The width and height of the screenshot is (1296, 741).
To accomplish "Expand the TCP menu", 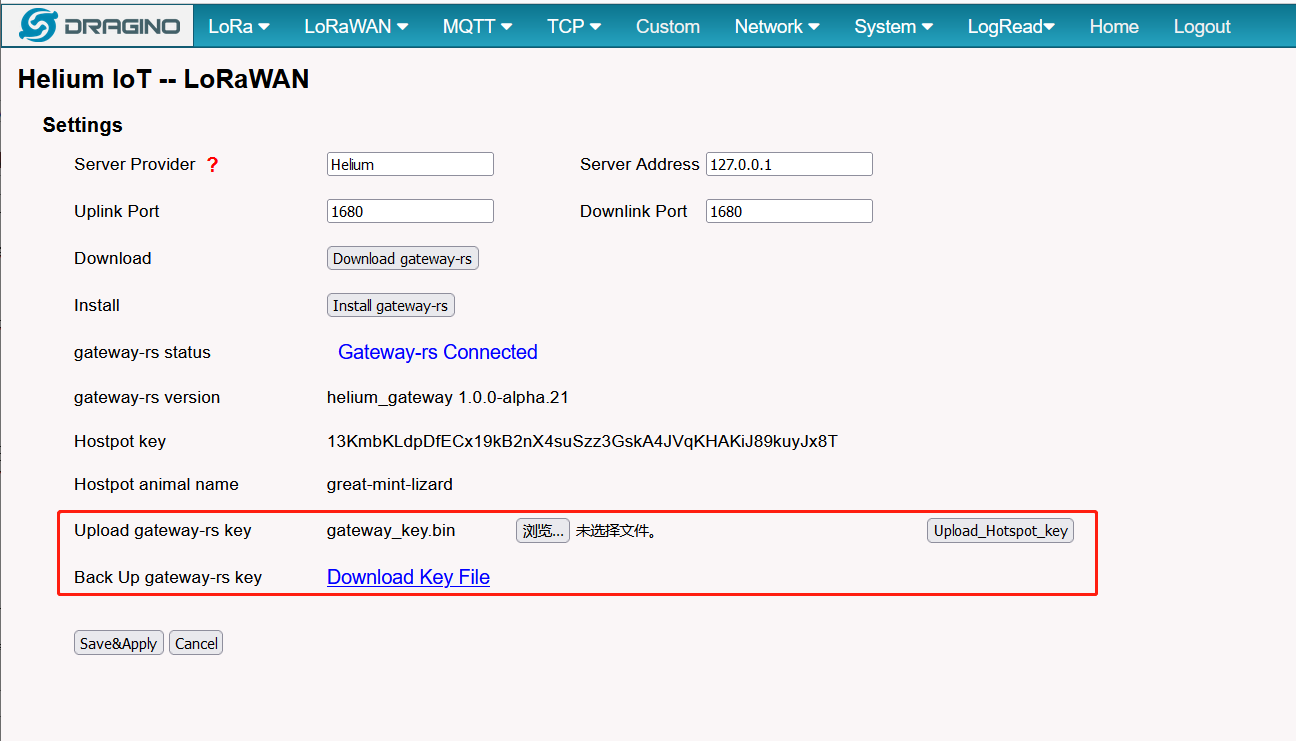I will [574, 27].
